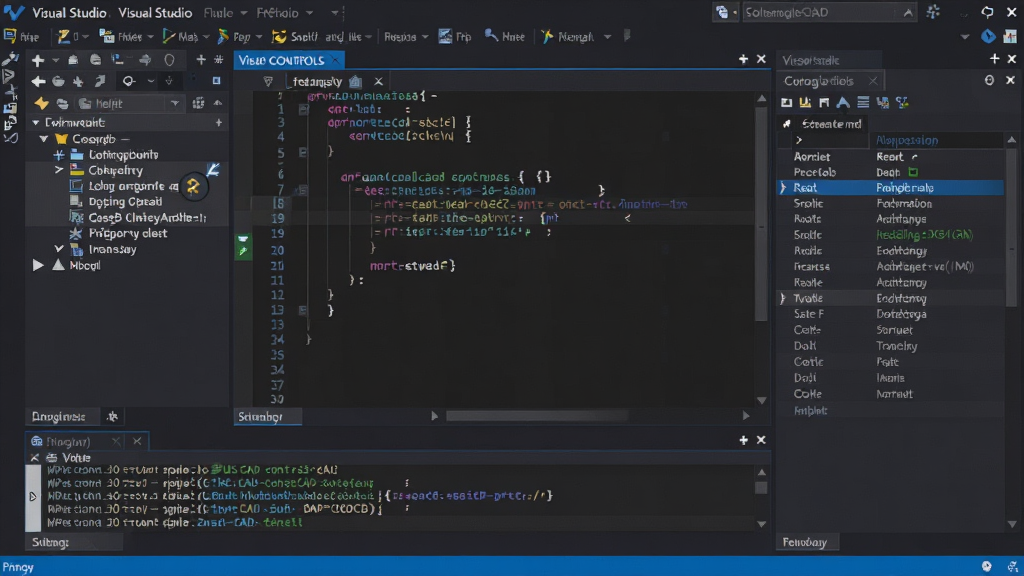Switch to the Dnogirwst tab
Viewport: 1024px width, 576px height.
tap(59, 417)
